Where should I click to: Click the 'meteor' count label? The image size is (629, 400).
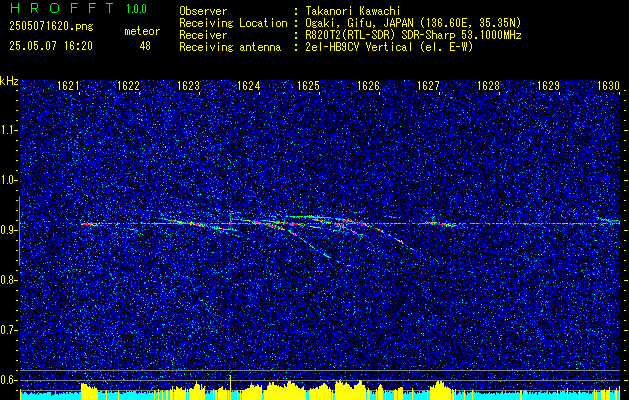coord(142,32)
